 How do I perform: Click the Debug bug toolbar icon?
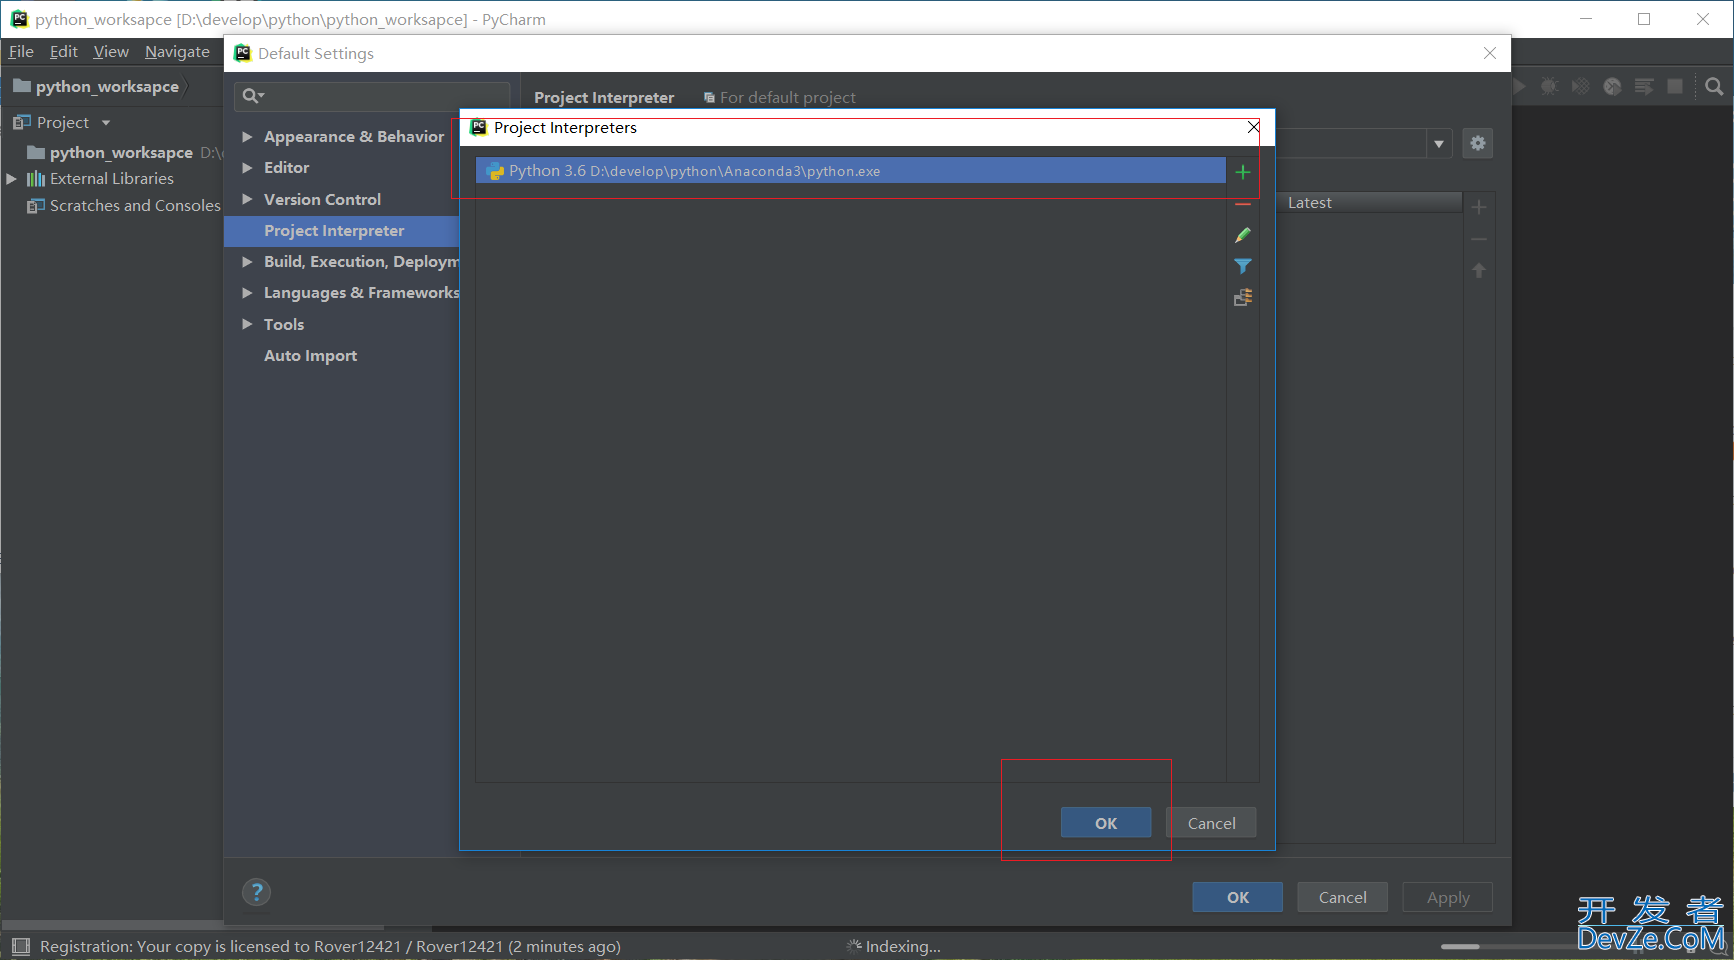tap(1549, 87)
